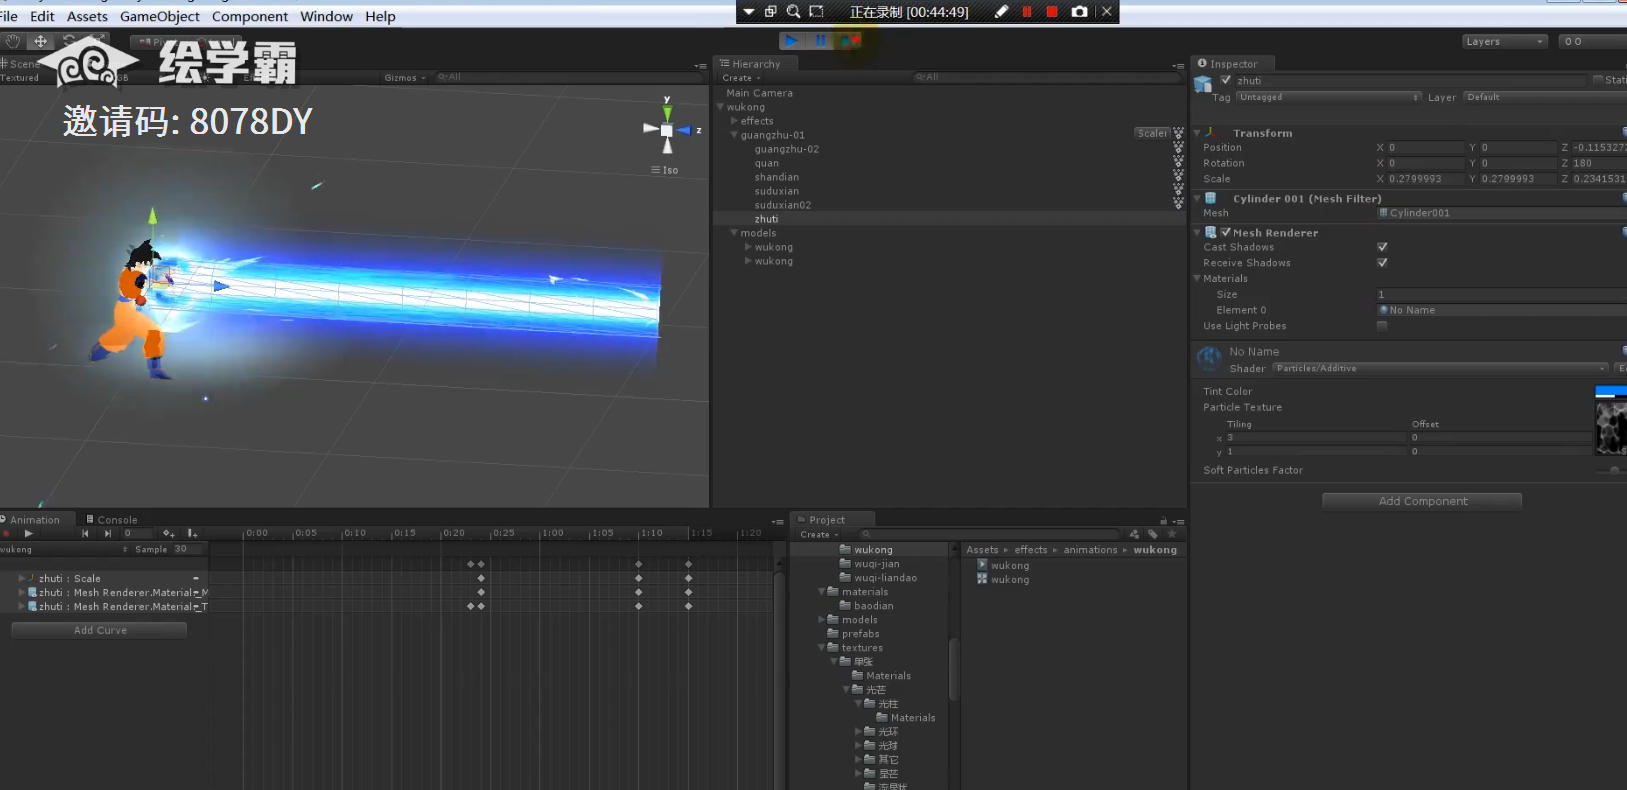Open the Hierarchy Create menu
The width and height of the screenshot is (1627, 790).
point(741,78)
